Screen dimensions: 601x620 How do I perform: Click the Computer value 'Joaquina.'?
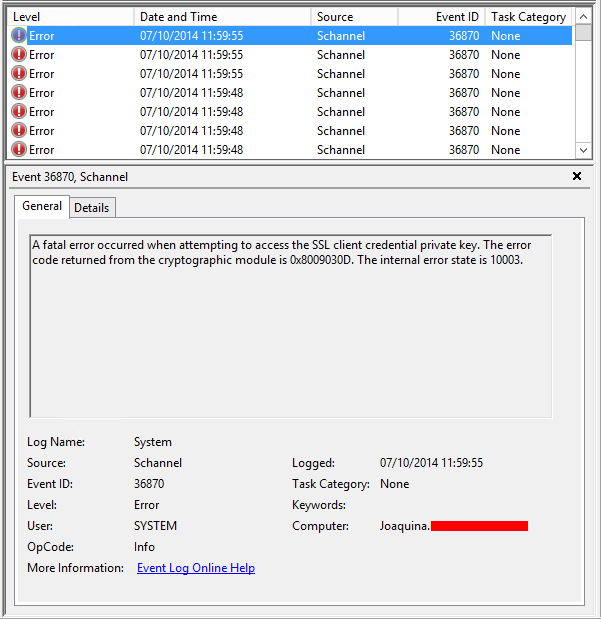click(404, 526)
